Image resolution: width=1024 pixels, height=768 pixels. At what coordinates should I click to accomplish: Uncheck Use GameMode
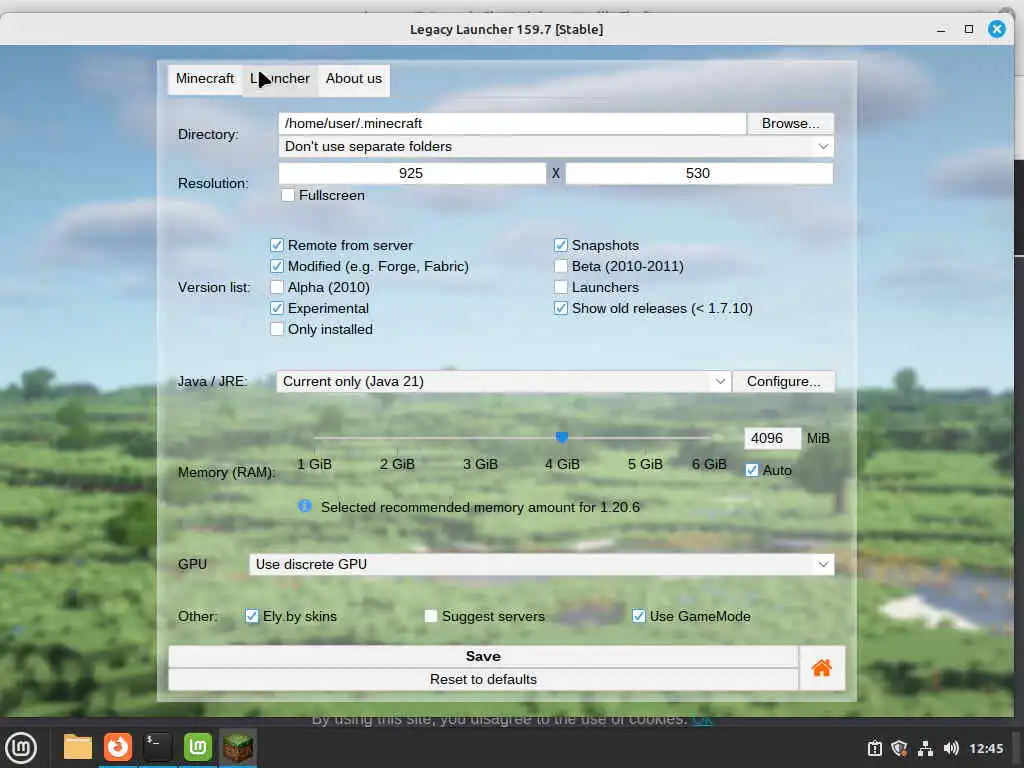pyautogui.click(x=639, y=616)
